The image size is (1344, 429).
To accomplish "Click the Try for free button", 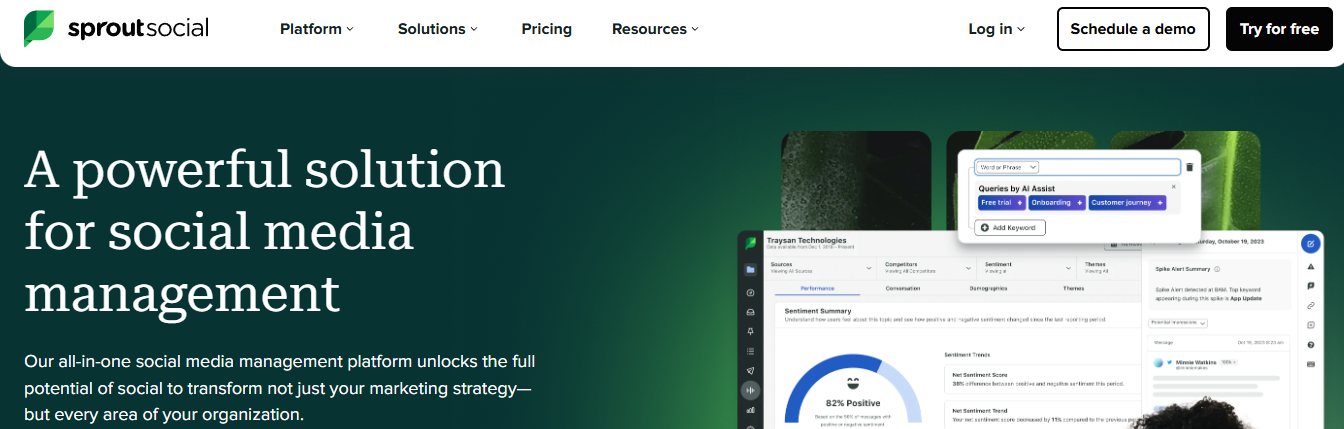I will (1279, 29).
